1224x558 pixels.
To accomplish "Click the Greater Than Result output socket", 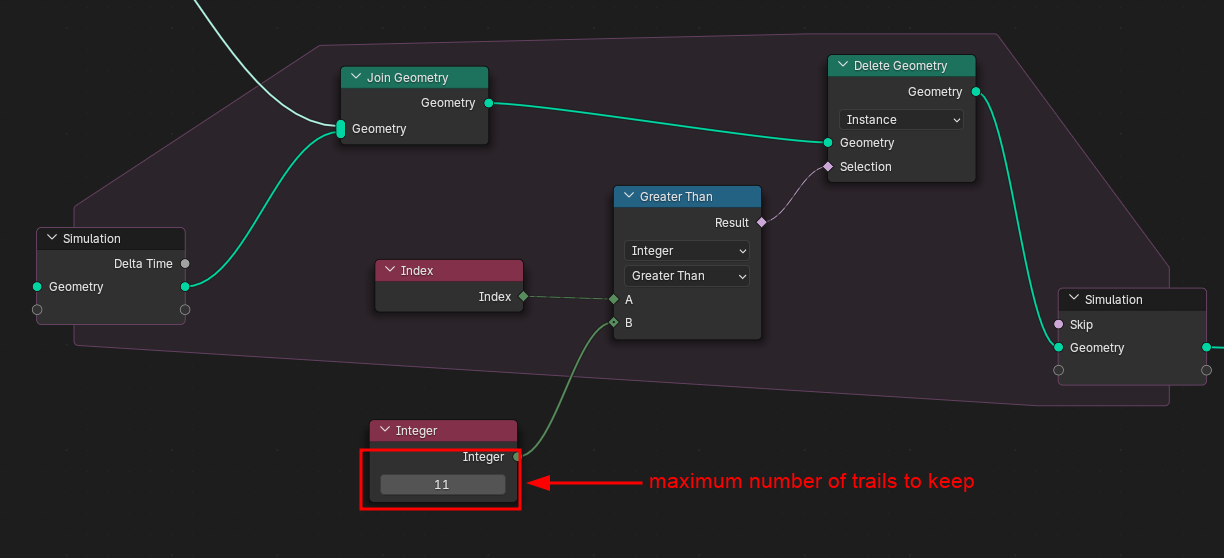I will (x=761, y=223).
